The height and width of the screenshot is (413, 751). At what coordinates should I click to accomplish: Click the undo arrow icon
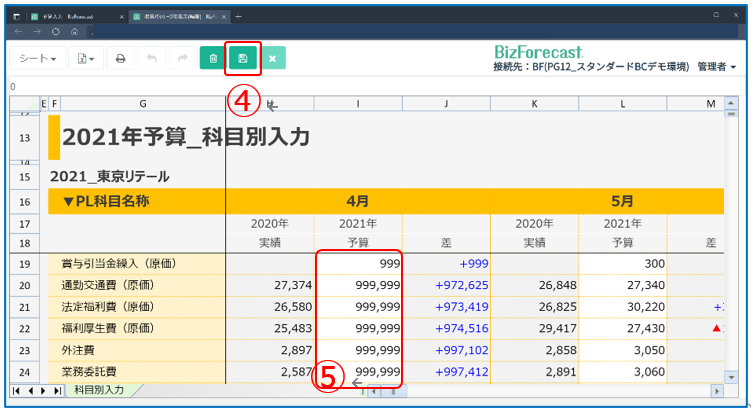click(x=151, y=59)
